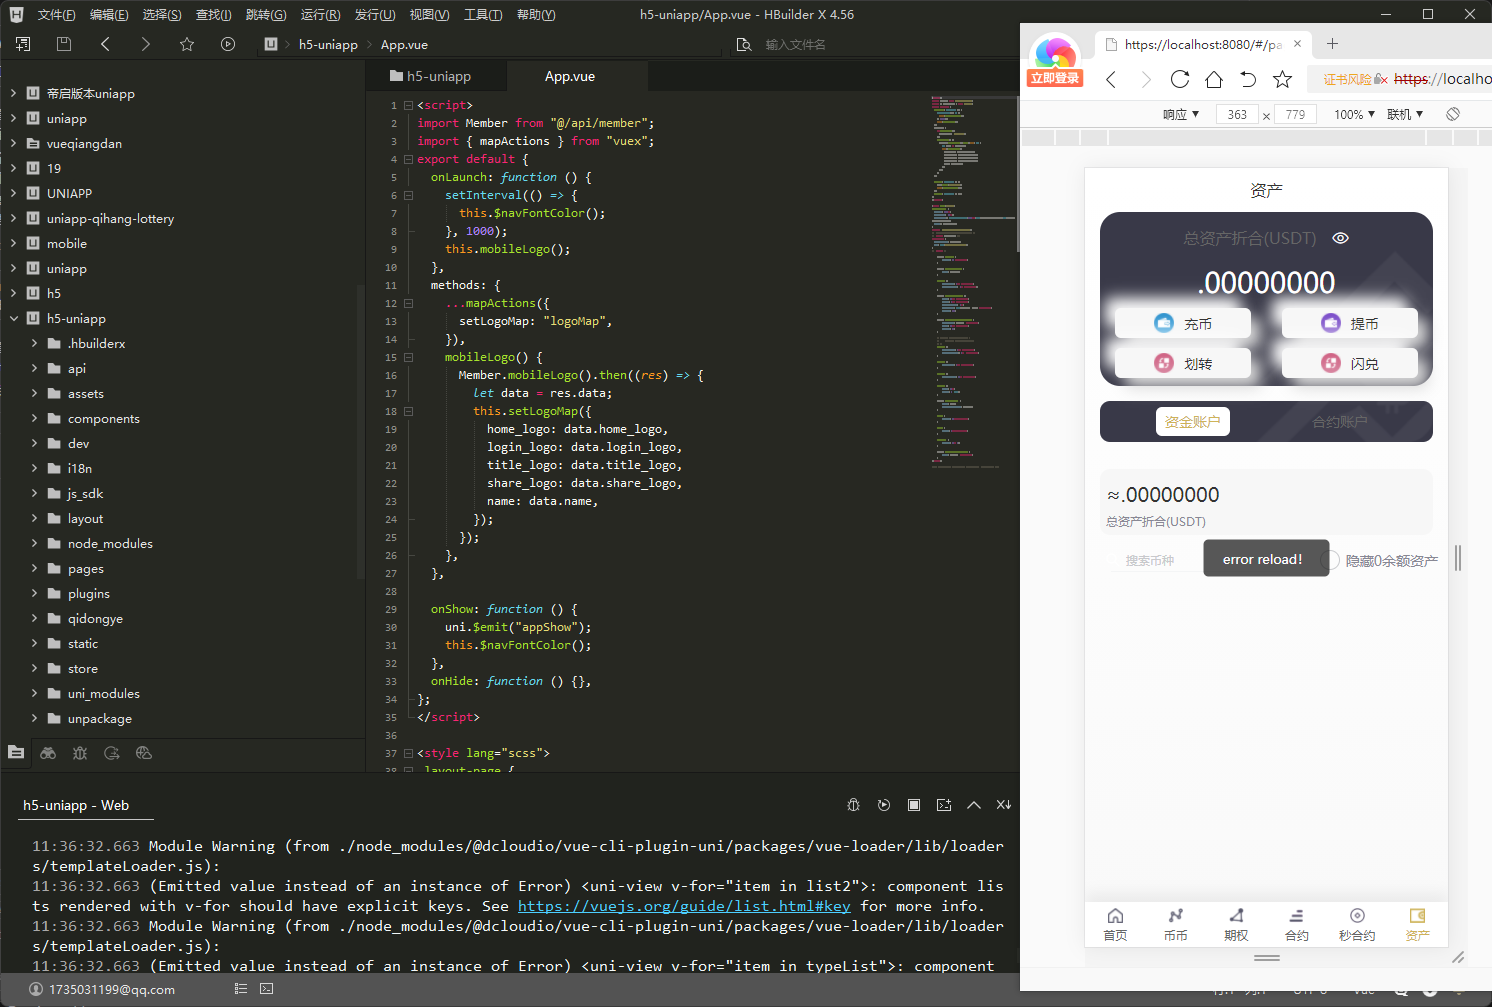Viewport: 1492px width, 1007px height.
Task: Open the vuejs.org list key link
Action: [684, 906]
